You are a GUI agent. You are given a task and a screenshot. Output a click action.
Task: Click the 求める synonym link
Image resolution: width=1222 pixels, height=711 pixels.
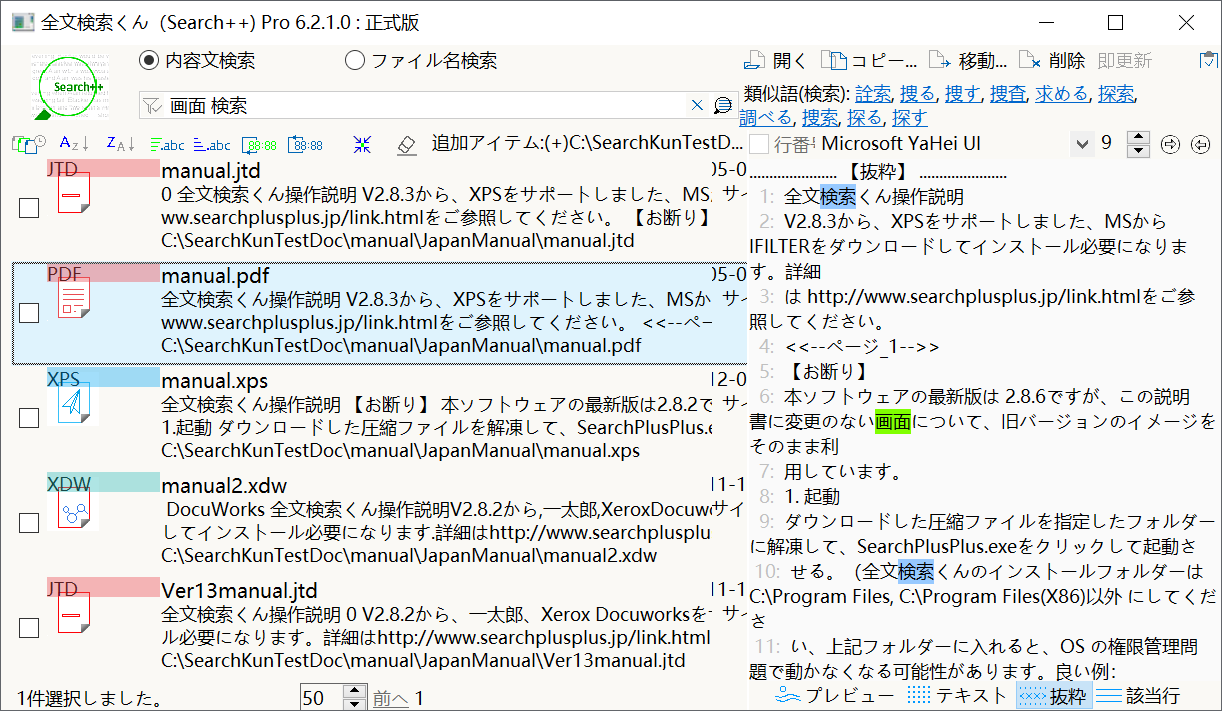point(1062,94)
